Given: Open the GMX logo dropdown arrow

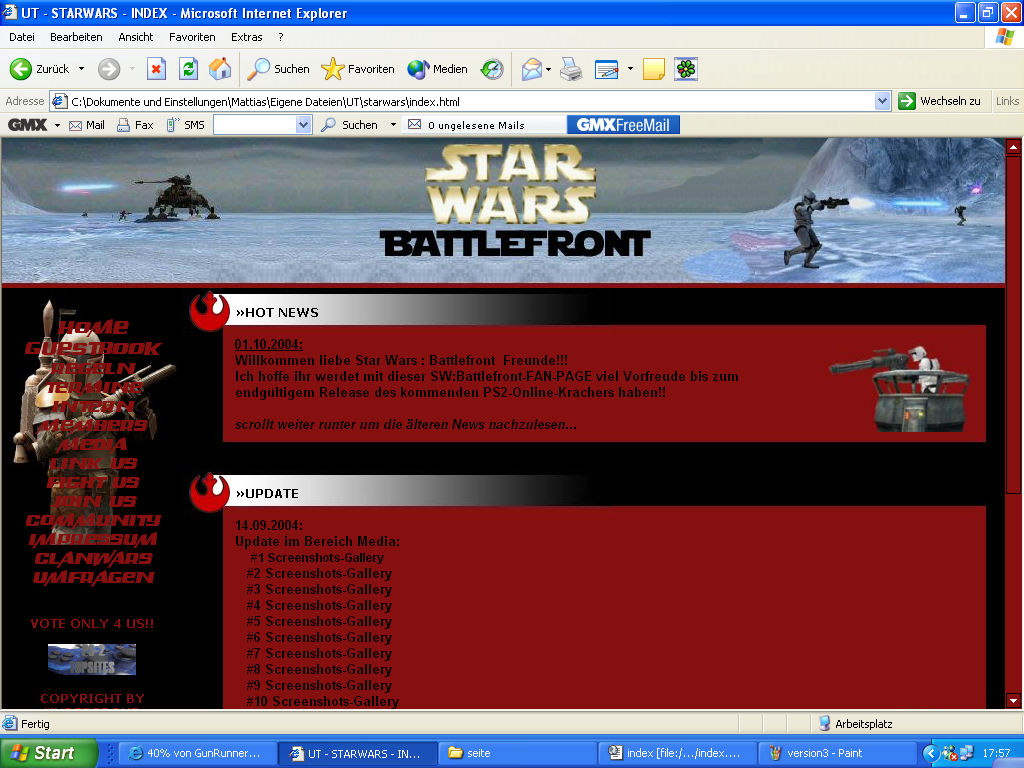Looking at the screenshot, I should 57,125.
